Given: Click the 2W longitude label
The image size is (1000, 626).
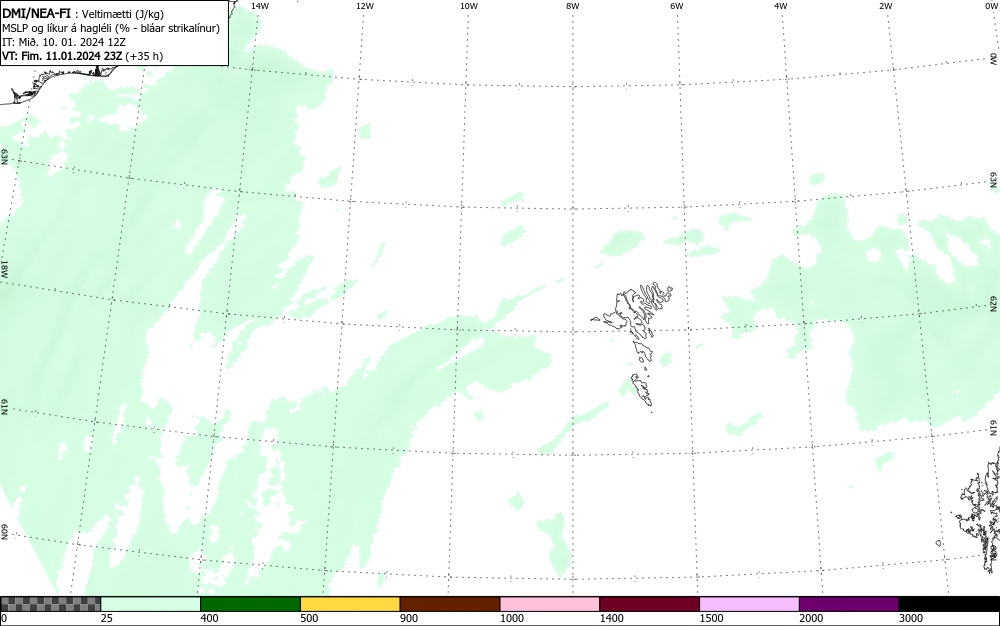Looking at the screenshot, I should click(x=885, y=6).
